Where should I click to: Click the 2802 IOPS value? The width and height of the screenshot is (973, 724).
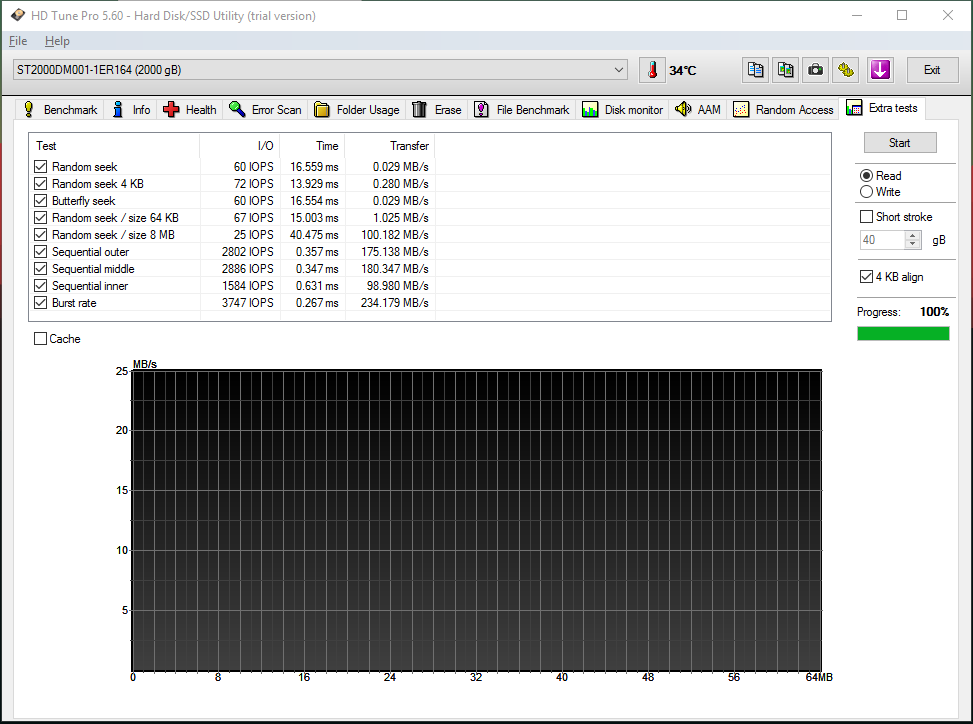[x=248, y=251]
